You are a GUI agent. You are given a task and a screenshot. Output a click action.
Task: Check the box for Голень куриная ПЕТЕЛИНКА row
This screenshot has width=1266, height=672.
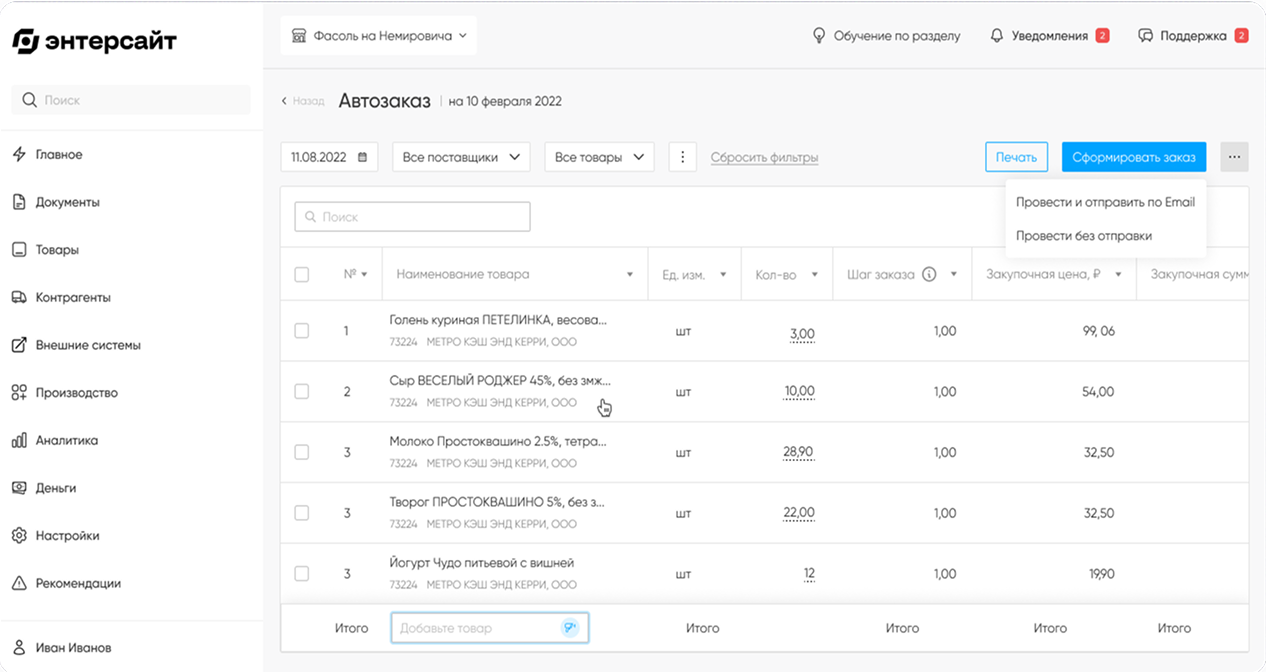(x=302, y=331)
